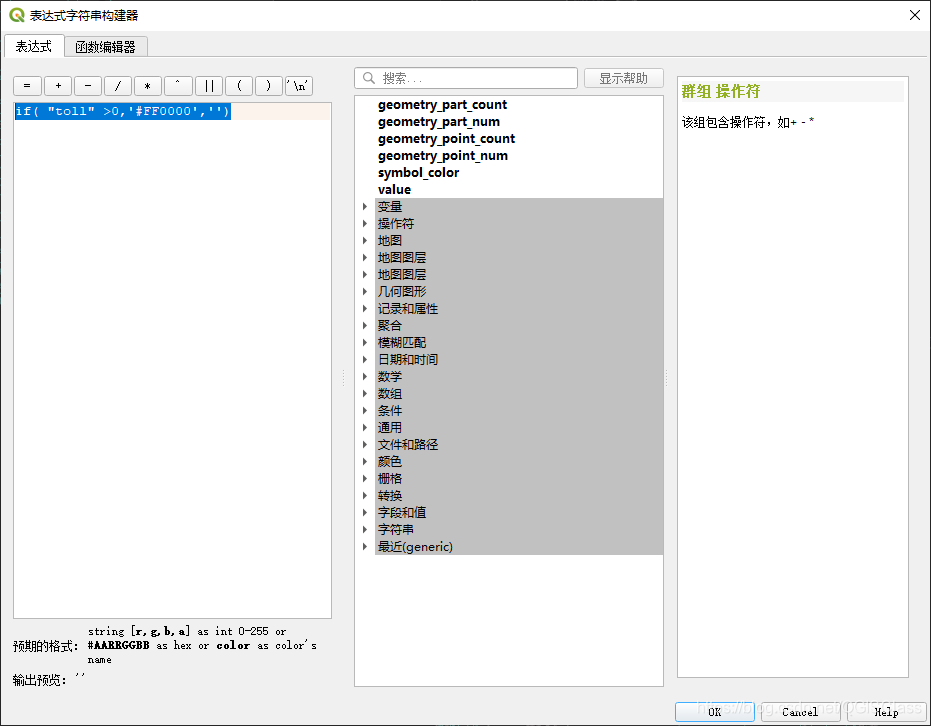Expand the 地图 group arrow

tap(365, 240)
